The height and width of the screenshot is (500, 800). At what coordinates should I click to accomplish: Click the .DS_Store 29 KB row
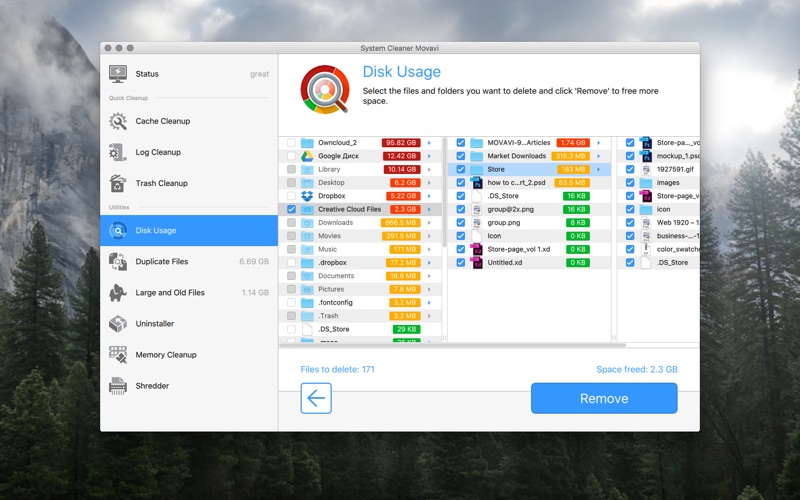(x=360, y=329)
